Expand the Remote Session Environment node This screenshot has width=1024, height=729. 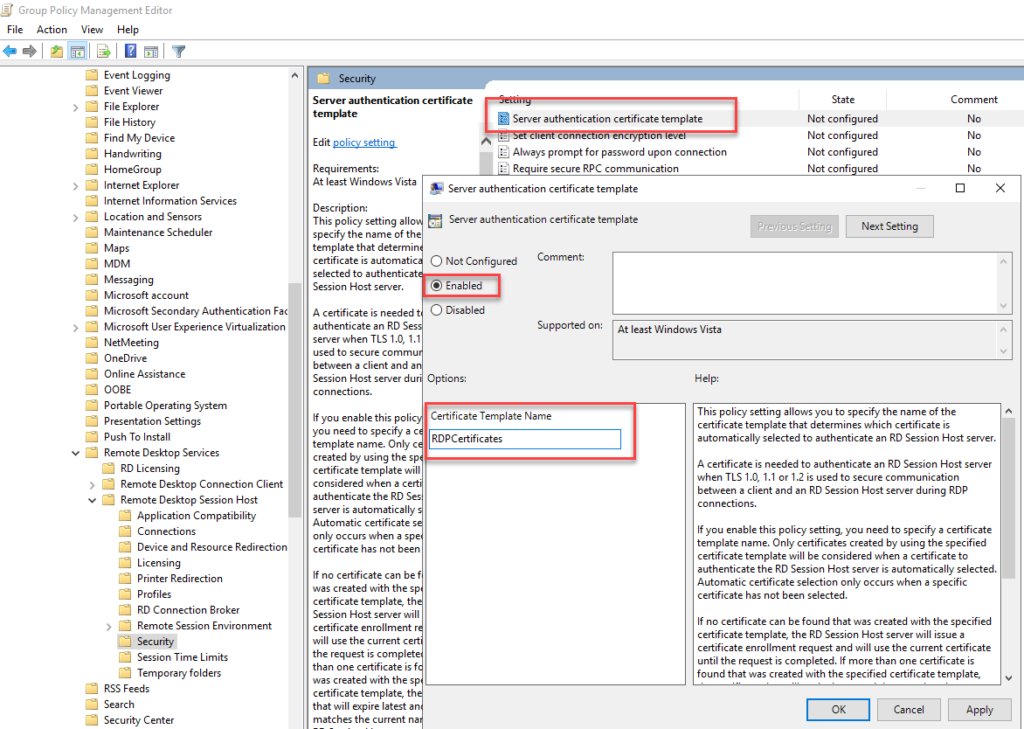(109, 626)
